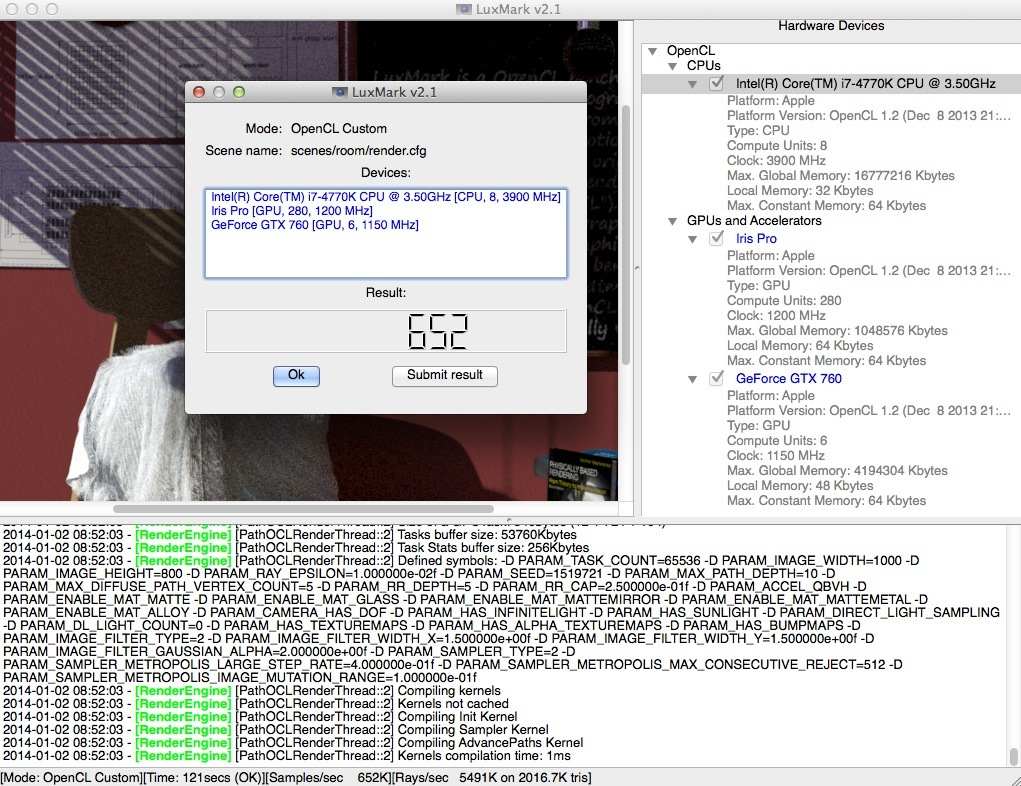Click the scene name 'scenes/room/render.cfg'

[x=358, y=151]
